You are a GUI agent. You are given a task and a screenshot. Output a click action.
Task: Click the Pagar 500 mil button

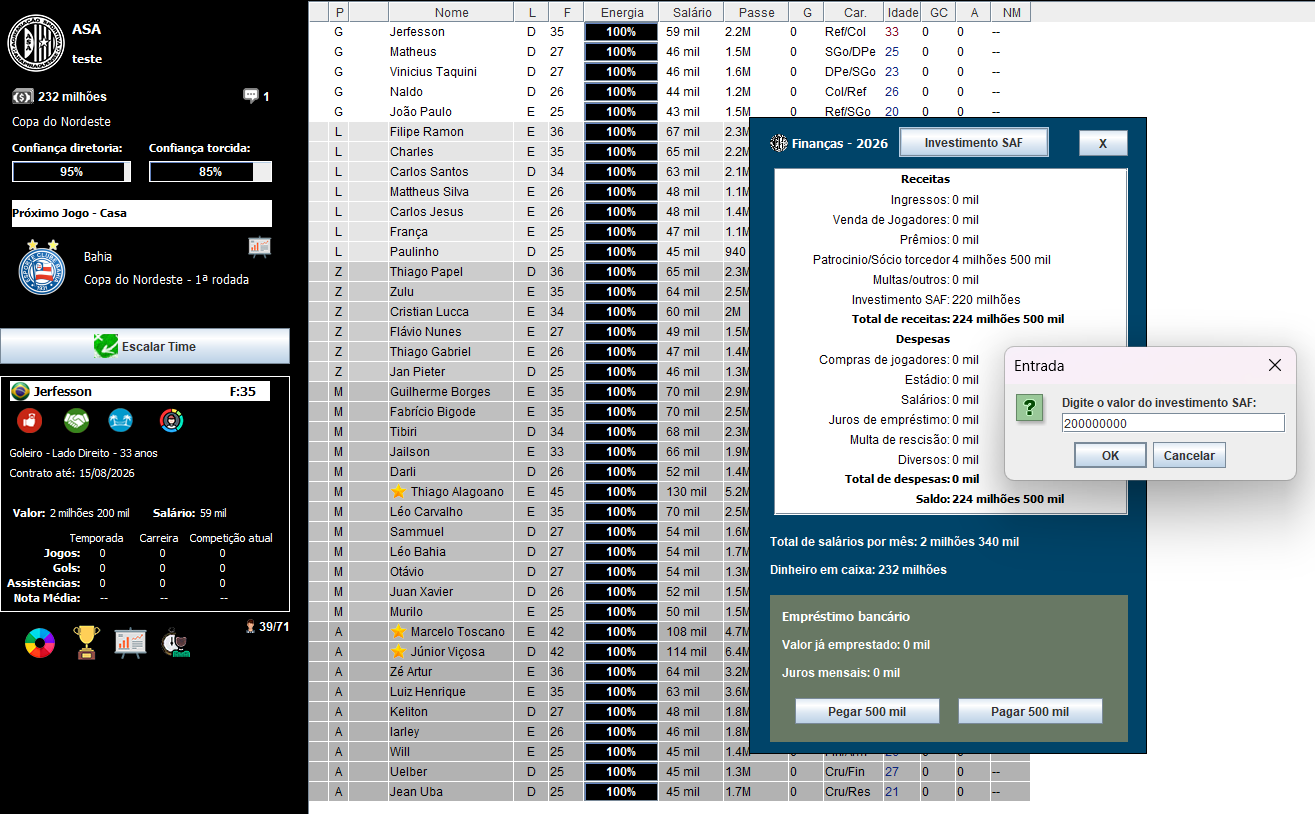pyautogui.click(x=1029, y=711)
